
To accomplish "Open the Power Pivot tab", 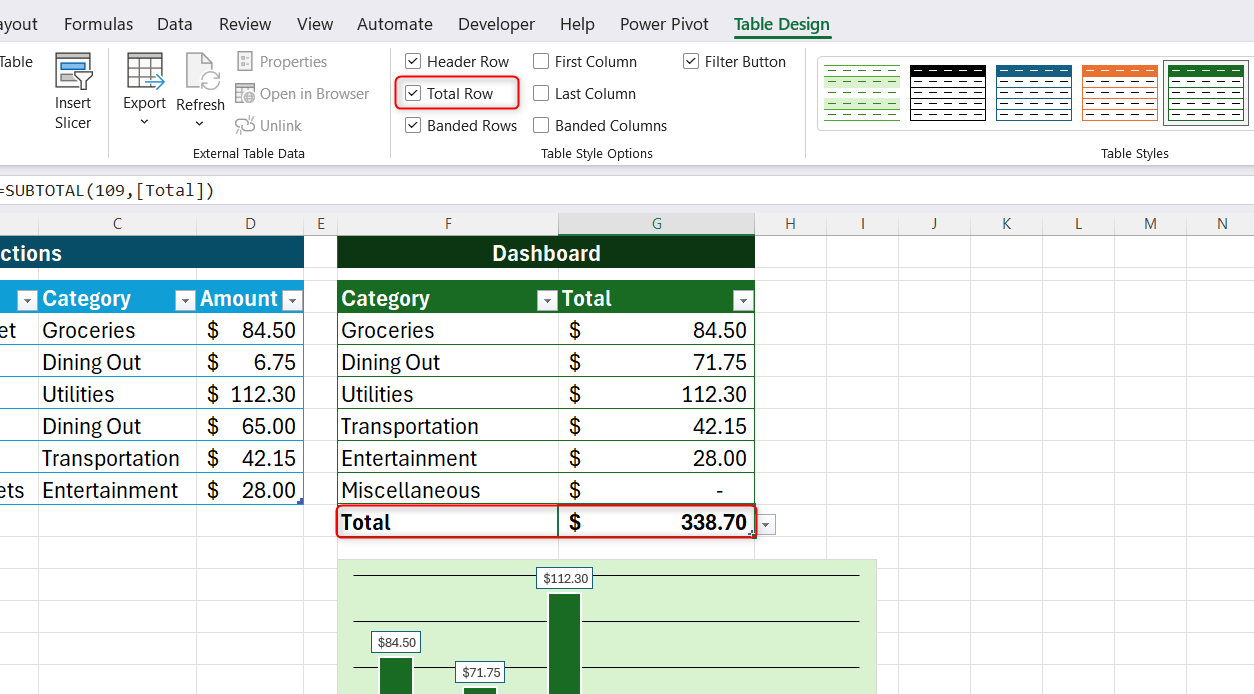I will coord(664,24).
